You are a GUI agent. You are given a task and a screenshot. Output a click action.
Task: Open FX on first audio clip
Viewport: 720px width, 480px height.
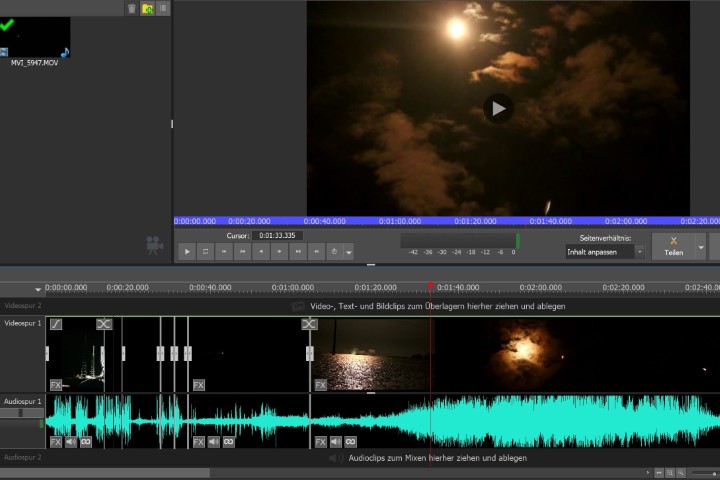click(x=56, y=441)
